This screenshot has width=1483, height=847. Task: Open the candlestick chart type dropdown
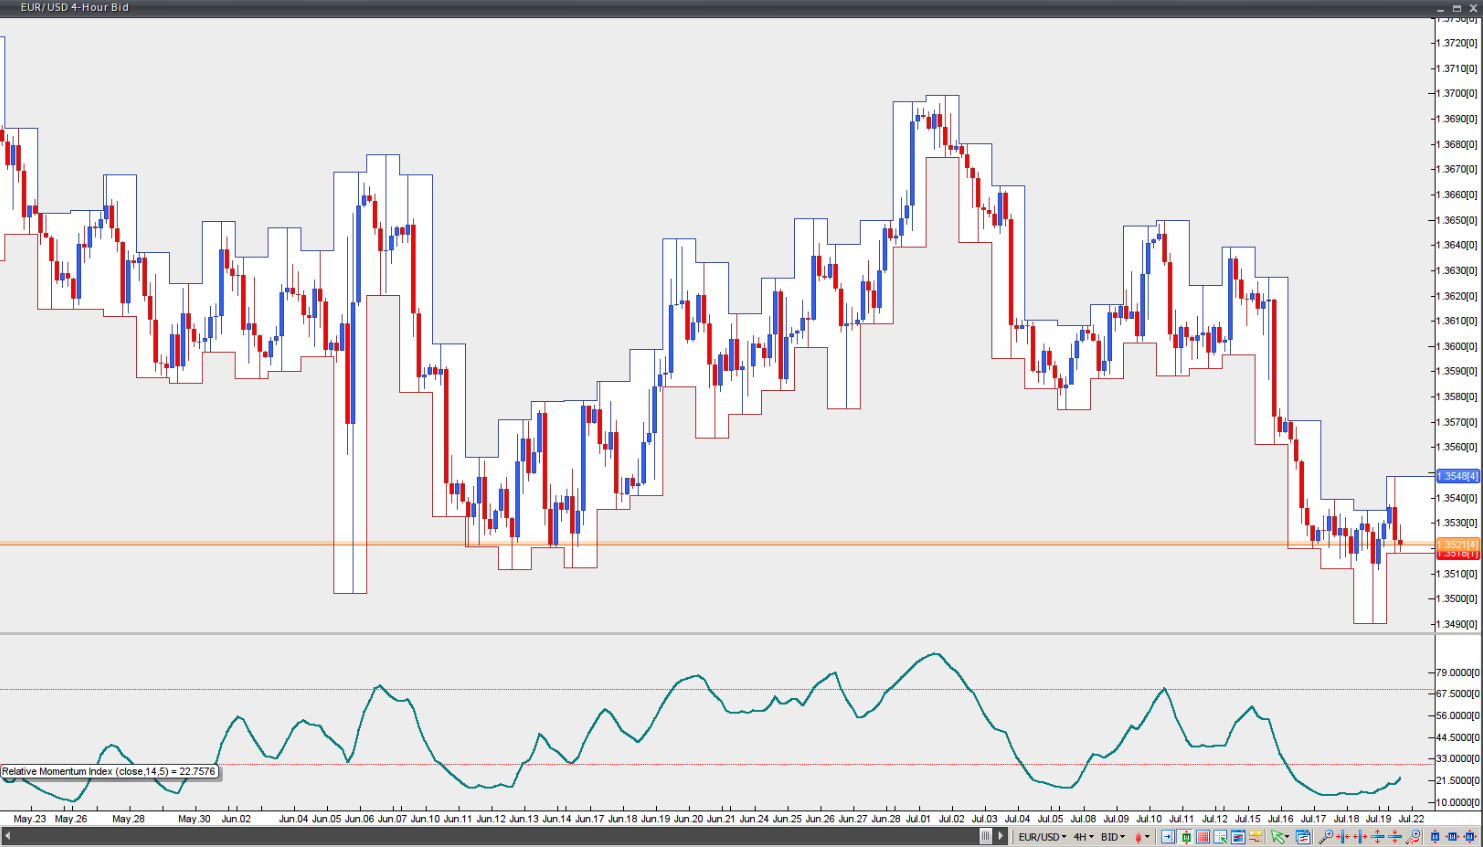pos(1142,837)
